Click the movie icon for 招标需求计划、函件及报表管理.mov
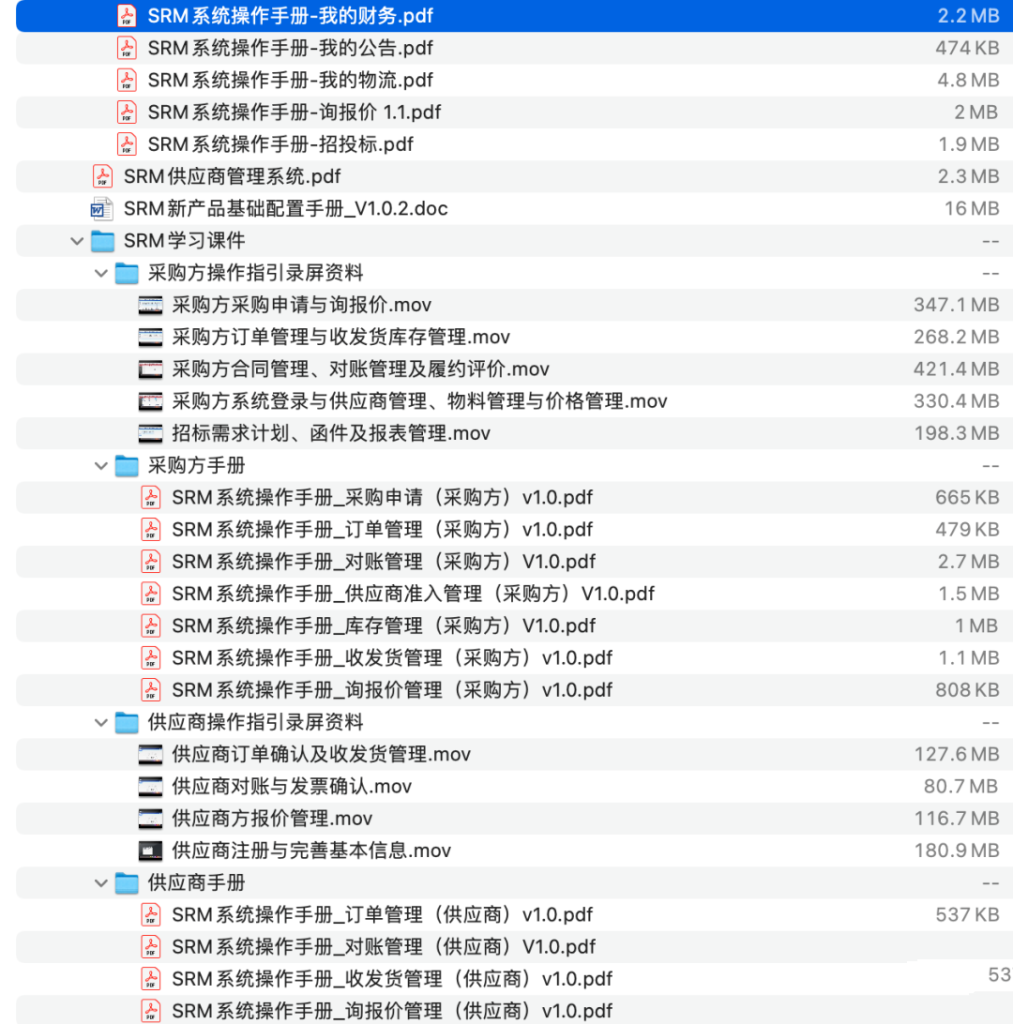Screen dimensions: 1013x1024 coord(150,433)
